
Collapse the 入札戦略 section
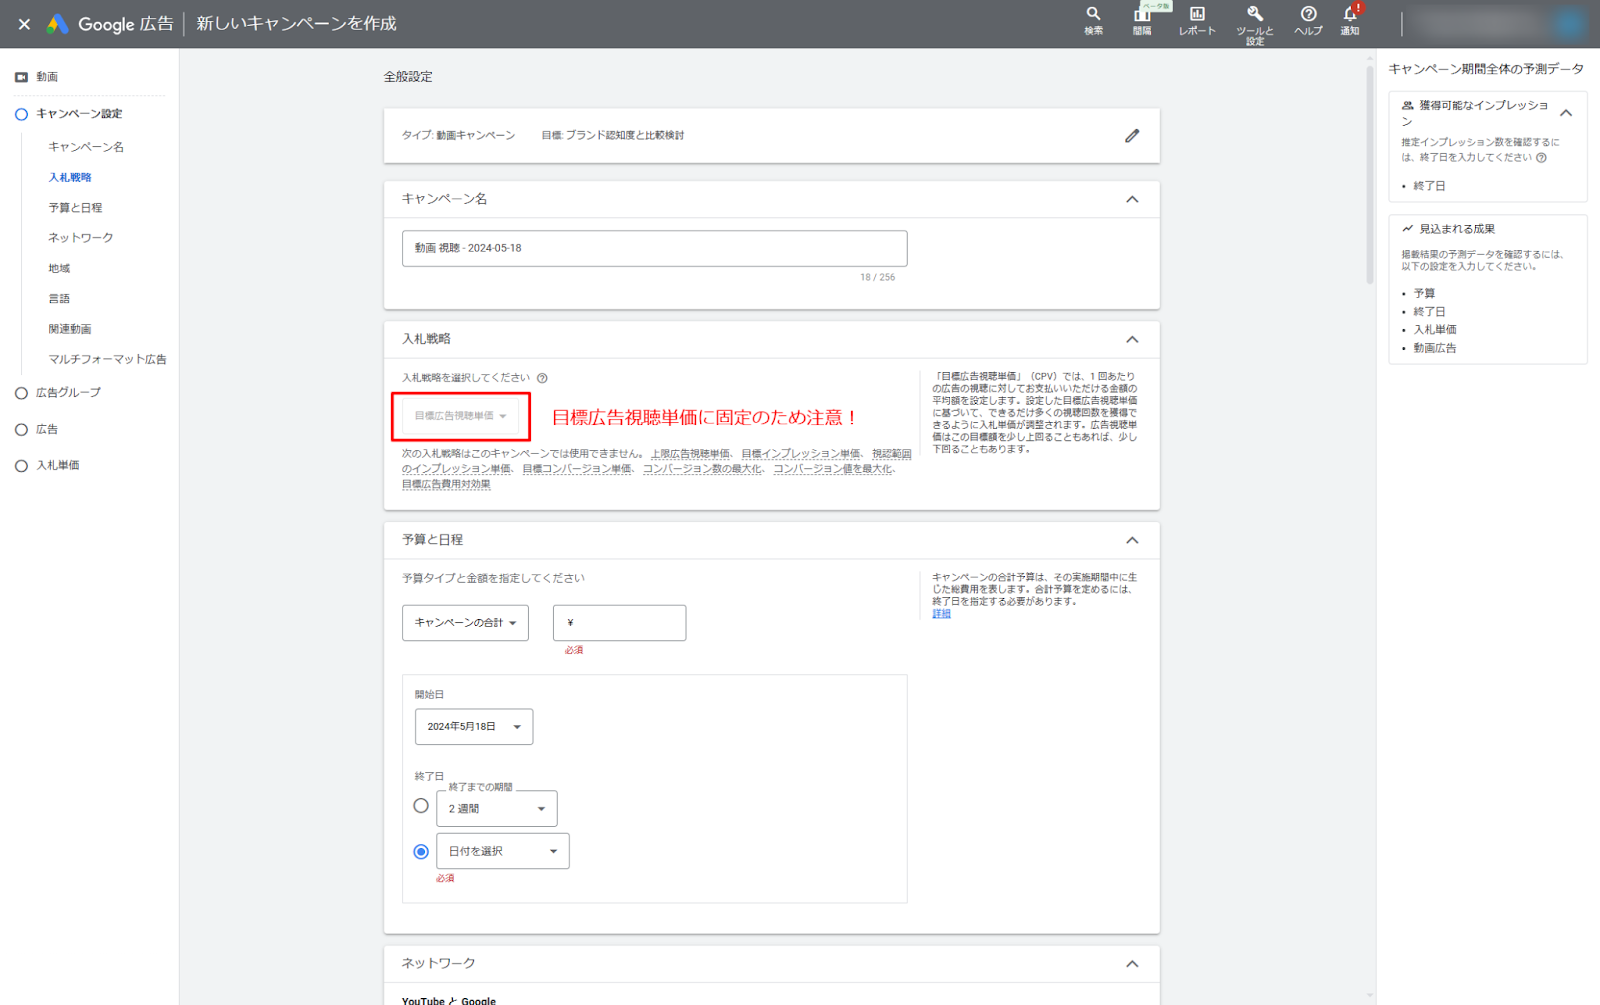pos(1132,339)
